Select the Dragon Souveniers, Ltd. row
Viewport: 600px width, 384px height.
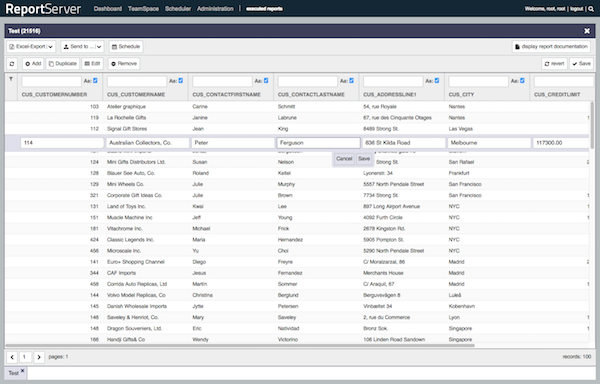(x=297, y=329)
